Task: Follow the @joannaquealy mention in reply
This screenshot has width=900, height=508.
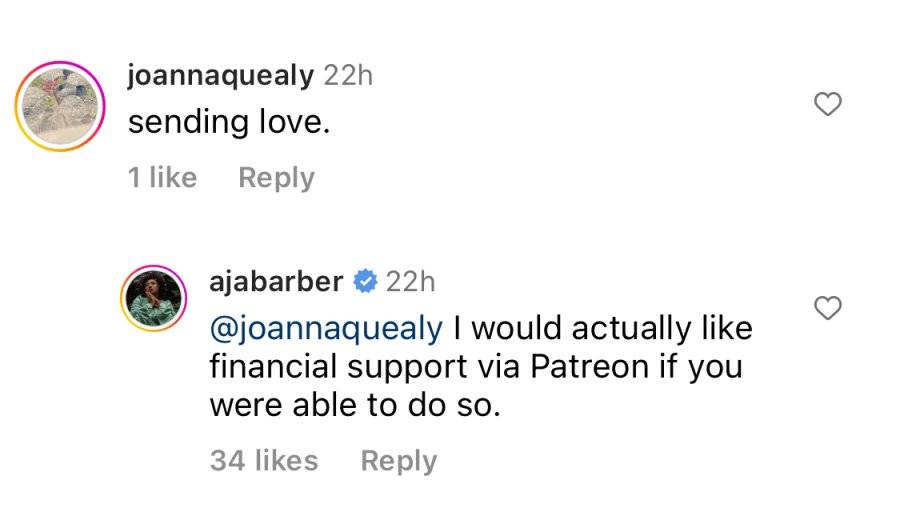Action: [326, 329]
